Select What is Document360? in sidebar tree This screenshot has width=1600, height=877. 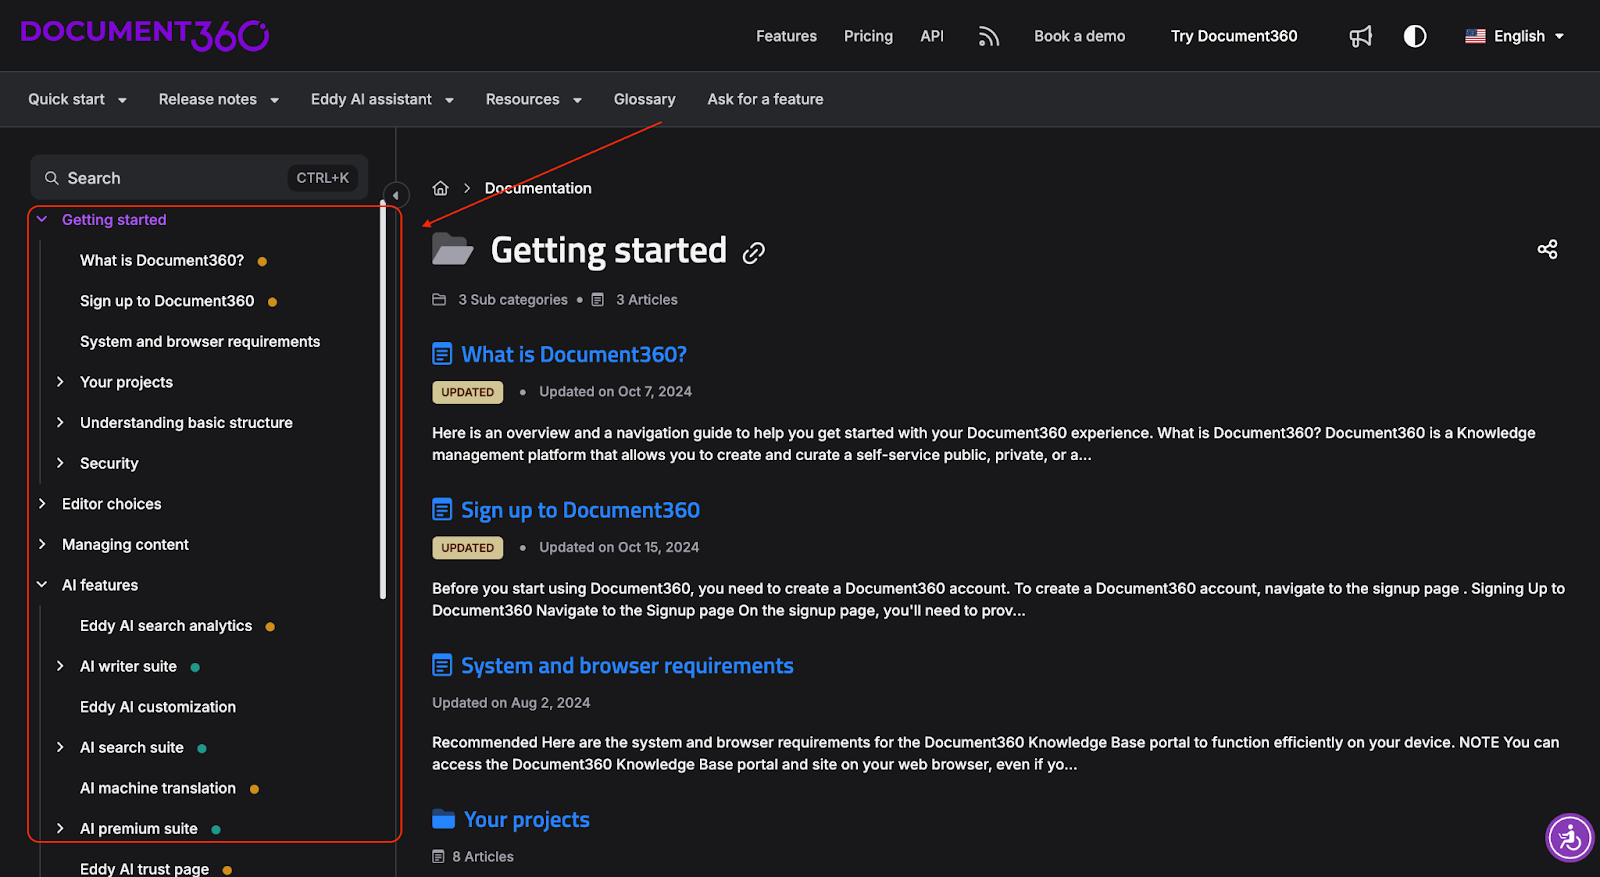[x=162, y=260]
